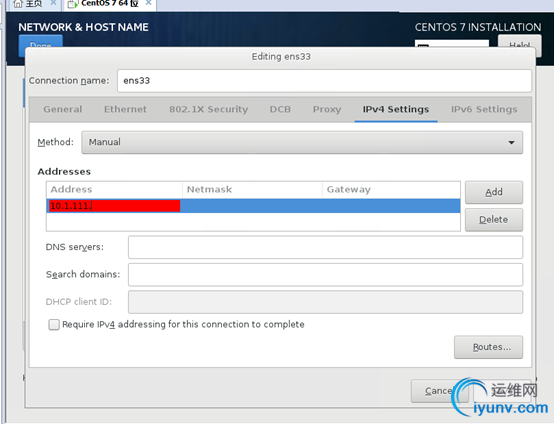Screen dimensions: 554x424
Task: Open the General tab
Action: click(63, 109)
